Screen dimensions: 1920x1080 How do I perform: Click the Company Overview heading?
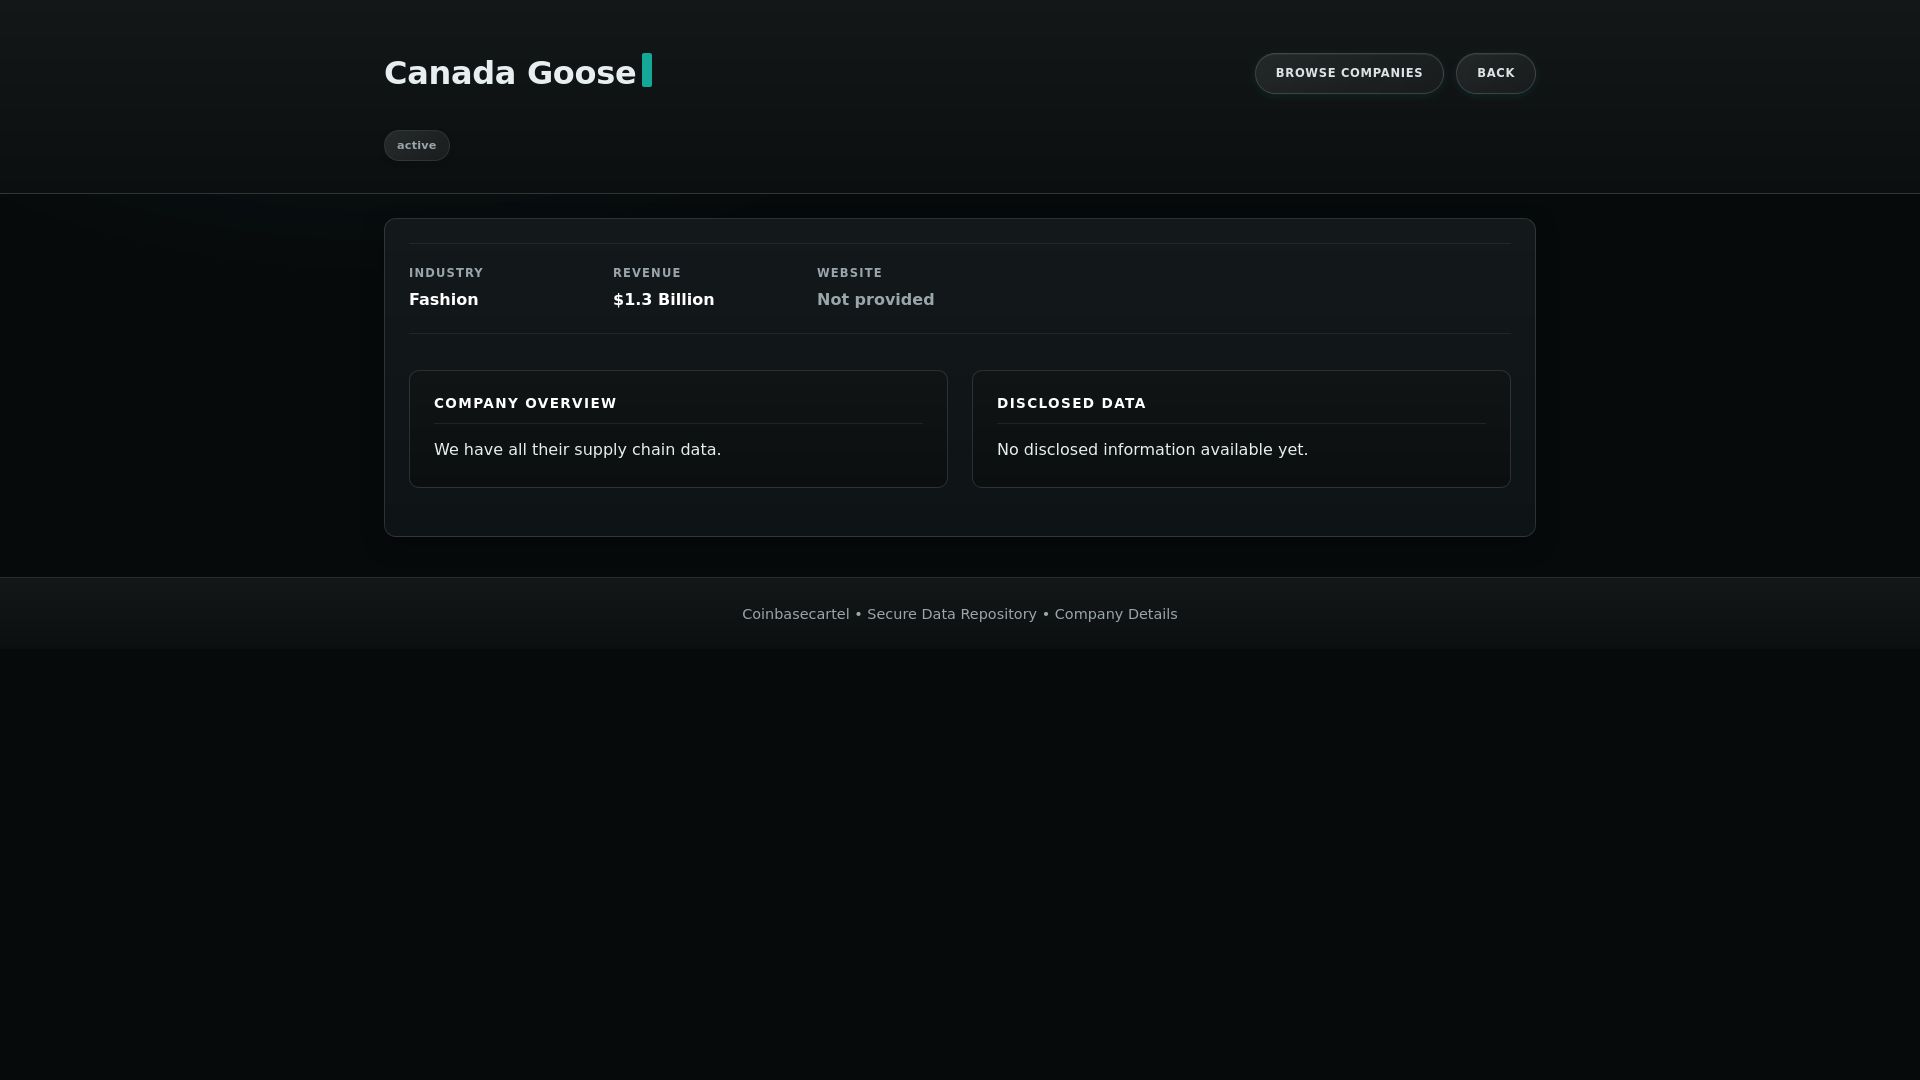click(x=525, y=403)
